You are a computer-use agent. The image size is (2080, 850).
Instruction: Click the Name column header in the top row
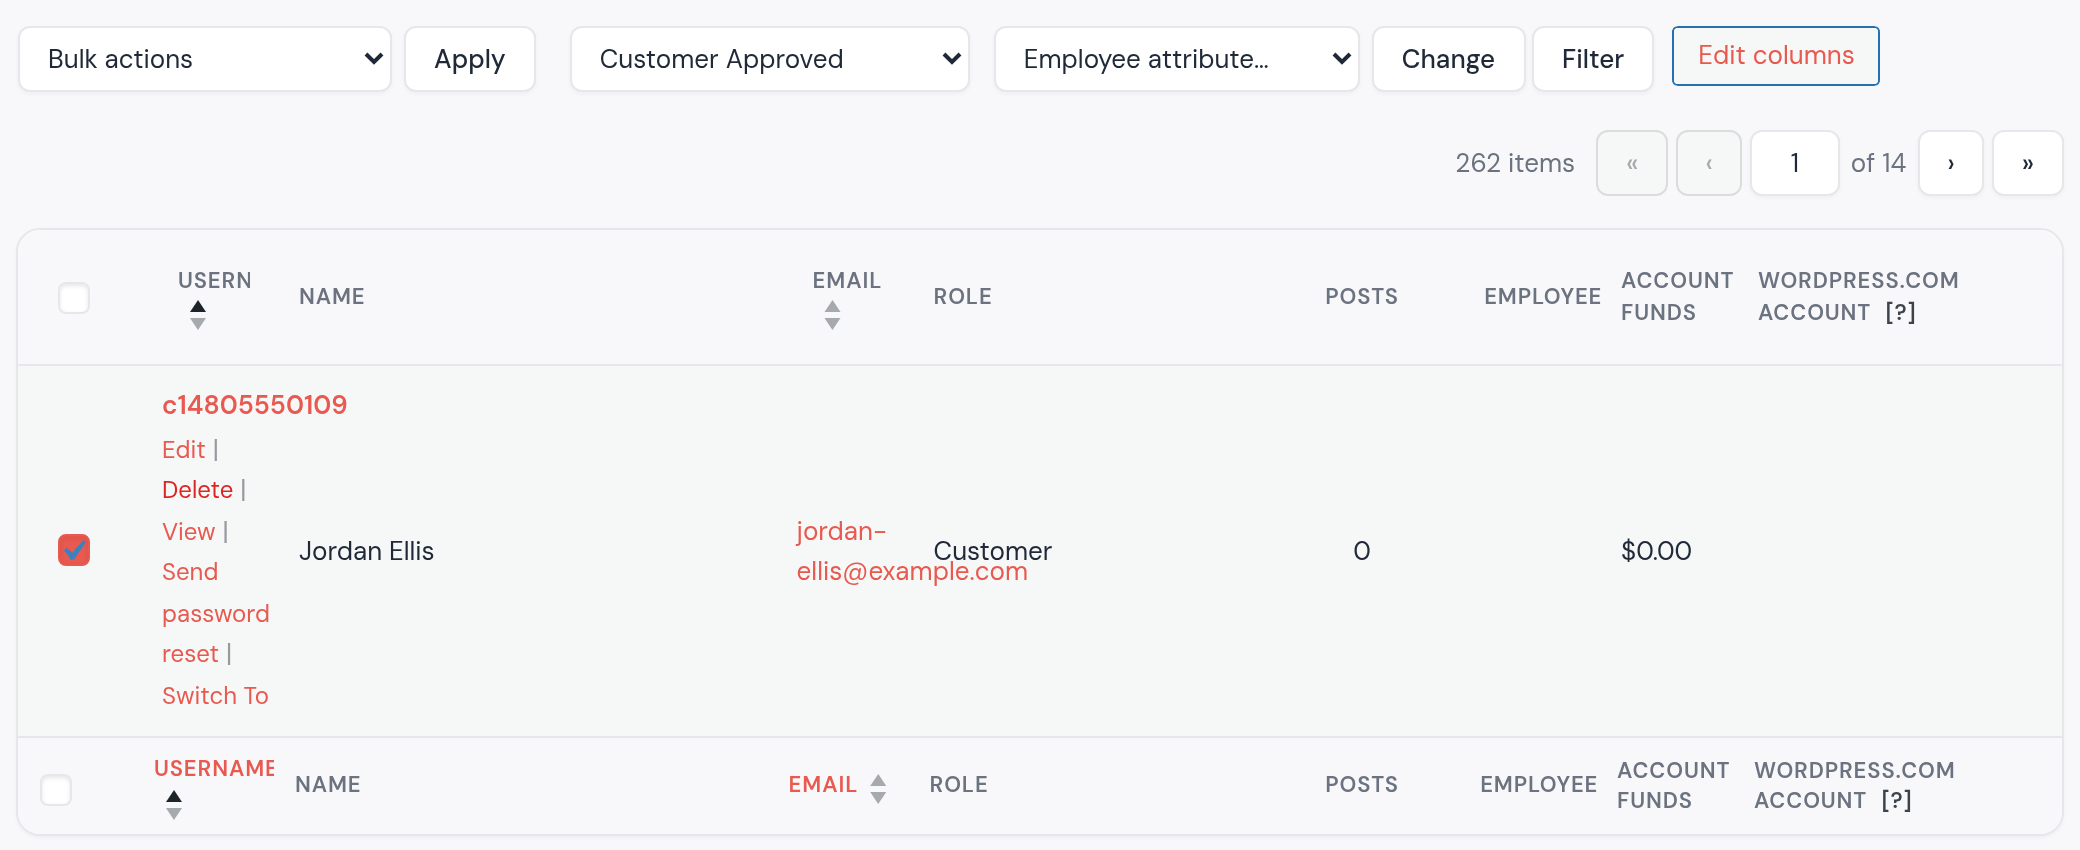point(332,297)
